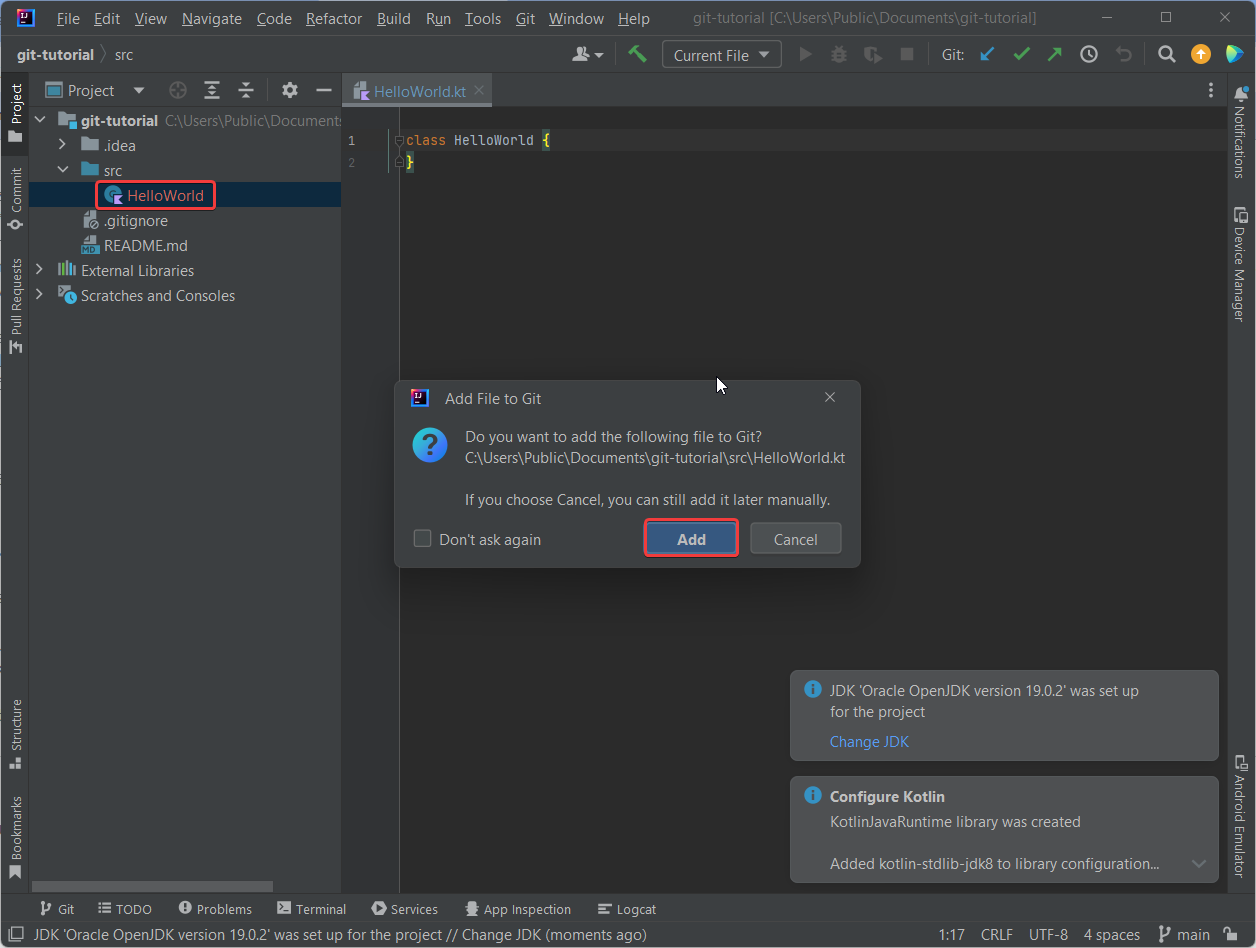This screenshot has width=1256, height=948.
Task: Commit changes via the green checkmark icon
Action: pyautogui.click(x=1021, y=54)
